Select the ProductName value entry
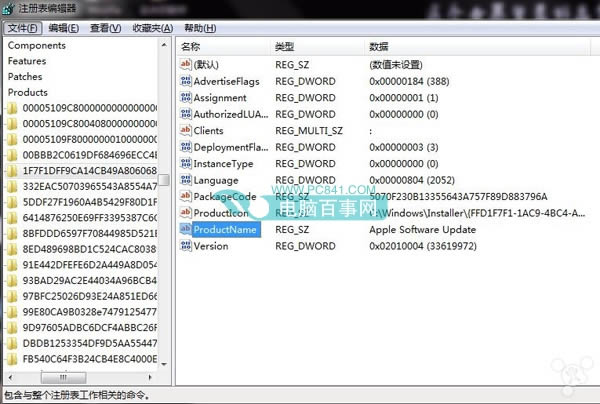 pyautogui.click(x=226, y=230)
